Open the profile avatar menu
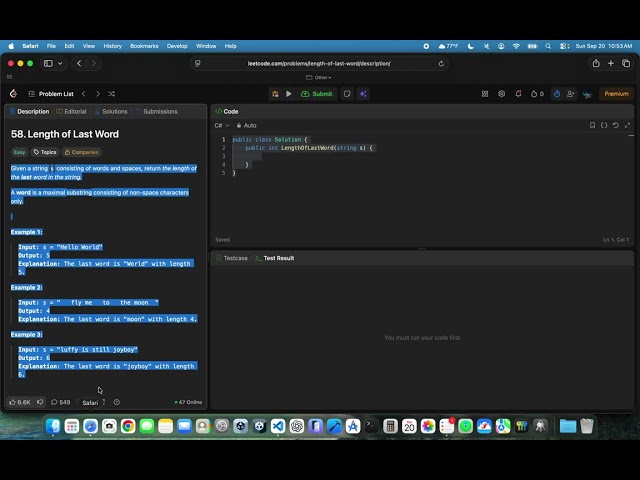 (587, 94)
